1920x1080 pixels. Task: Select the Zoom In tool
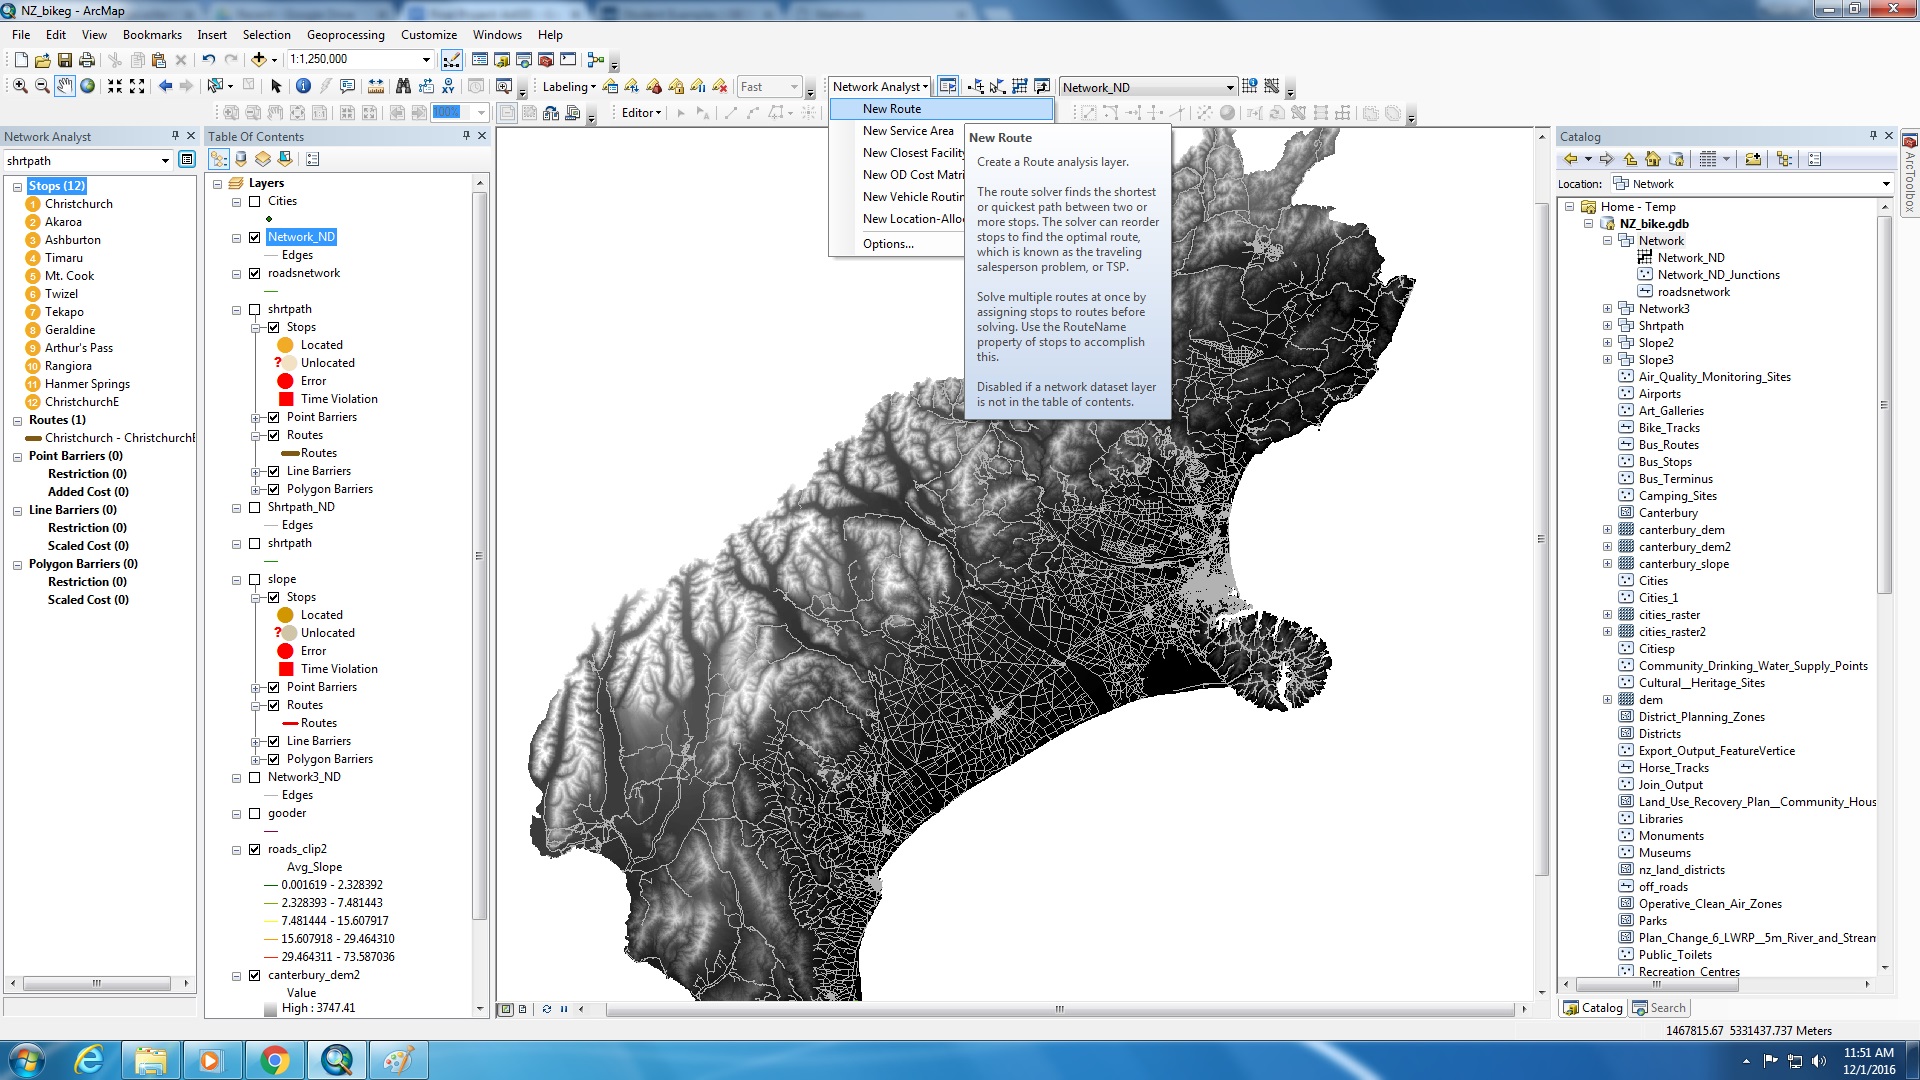pyautogui.click(x=20, y=86)
